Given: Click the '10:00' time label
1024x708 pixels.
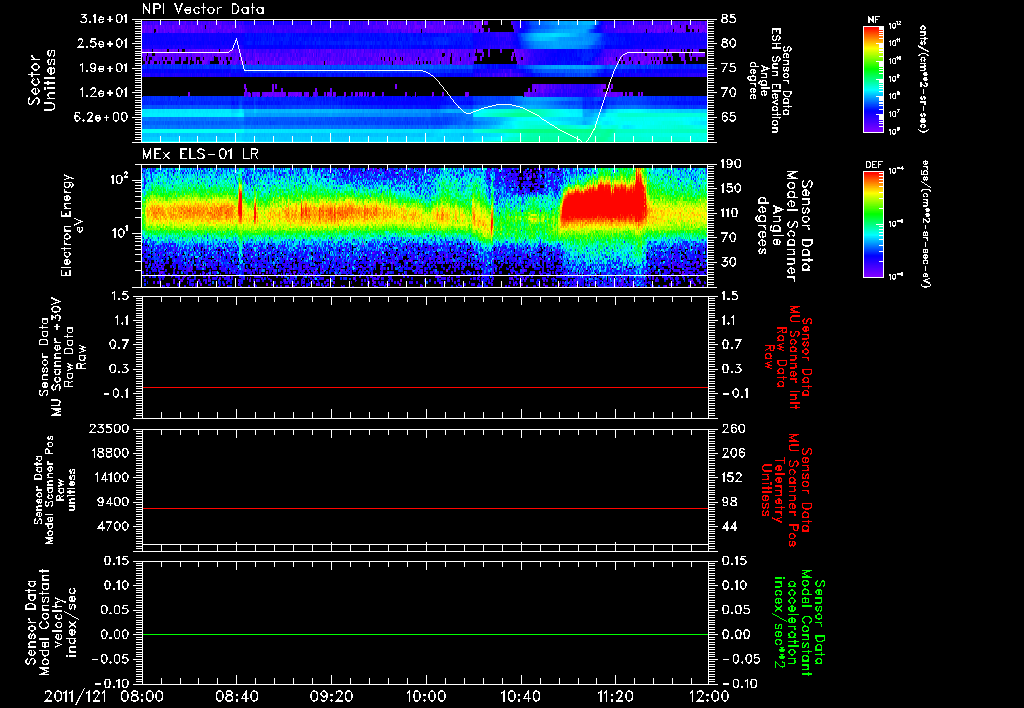Looking at the screenshot, I should 426,696.
